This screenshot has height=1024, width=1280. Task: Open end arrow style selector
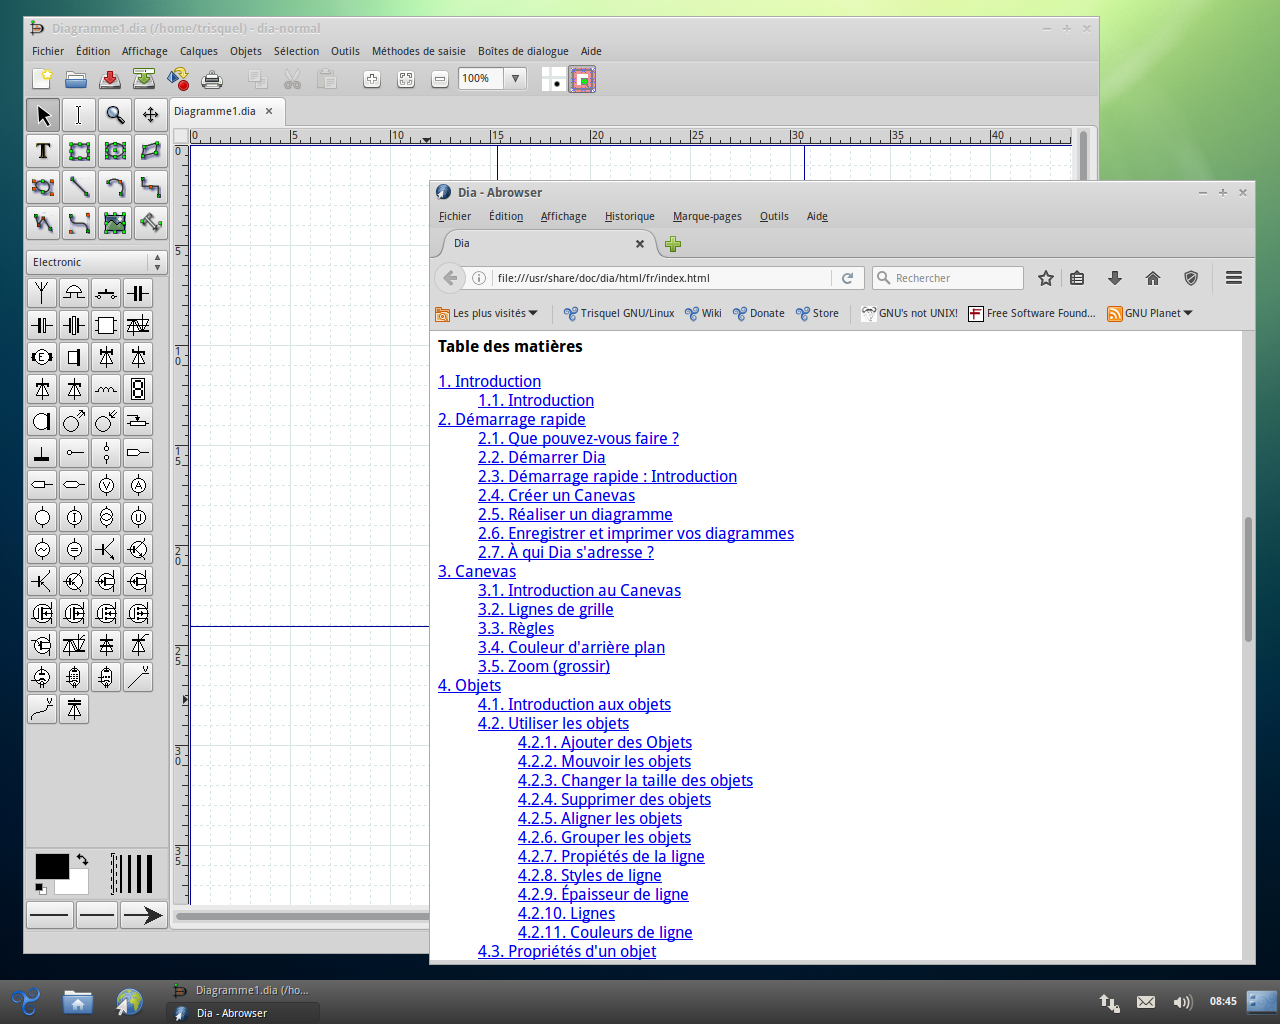tap(143, 914)
